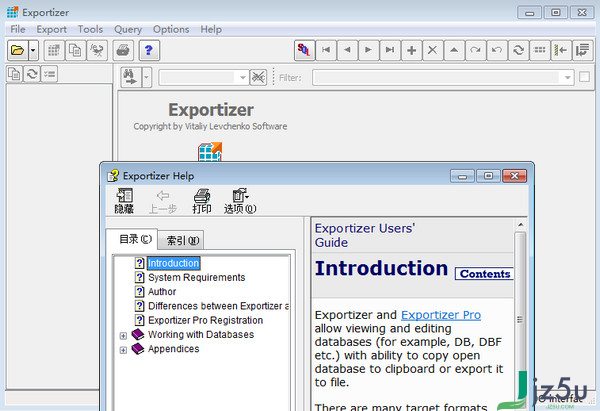Image resolution: width=600 pixels, height=411 pixels.
Task: Click Exportizer Users' Guide link
Action: pos(365,235)
